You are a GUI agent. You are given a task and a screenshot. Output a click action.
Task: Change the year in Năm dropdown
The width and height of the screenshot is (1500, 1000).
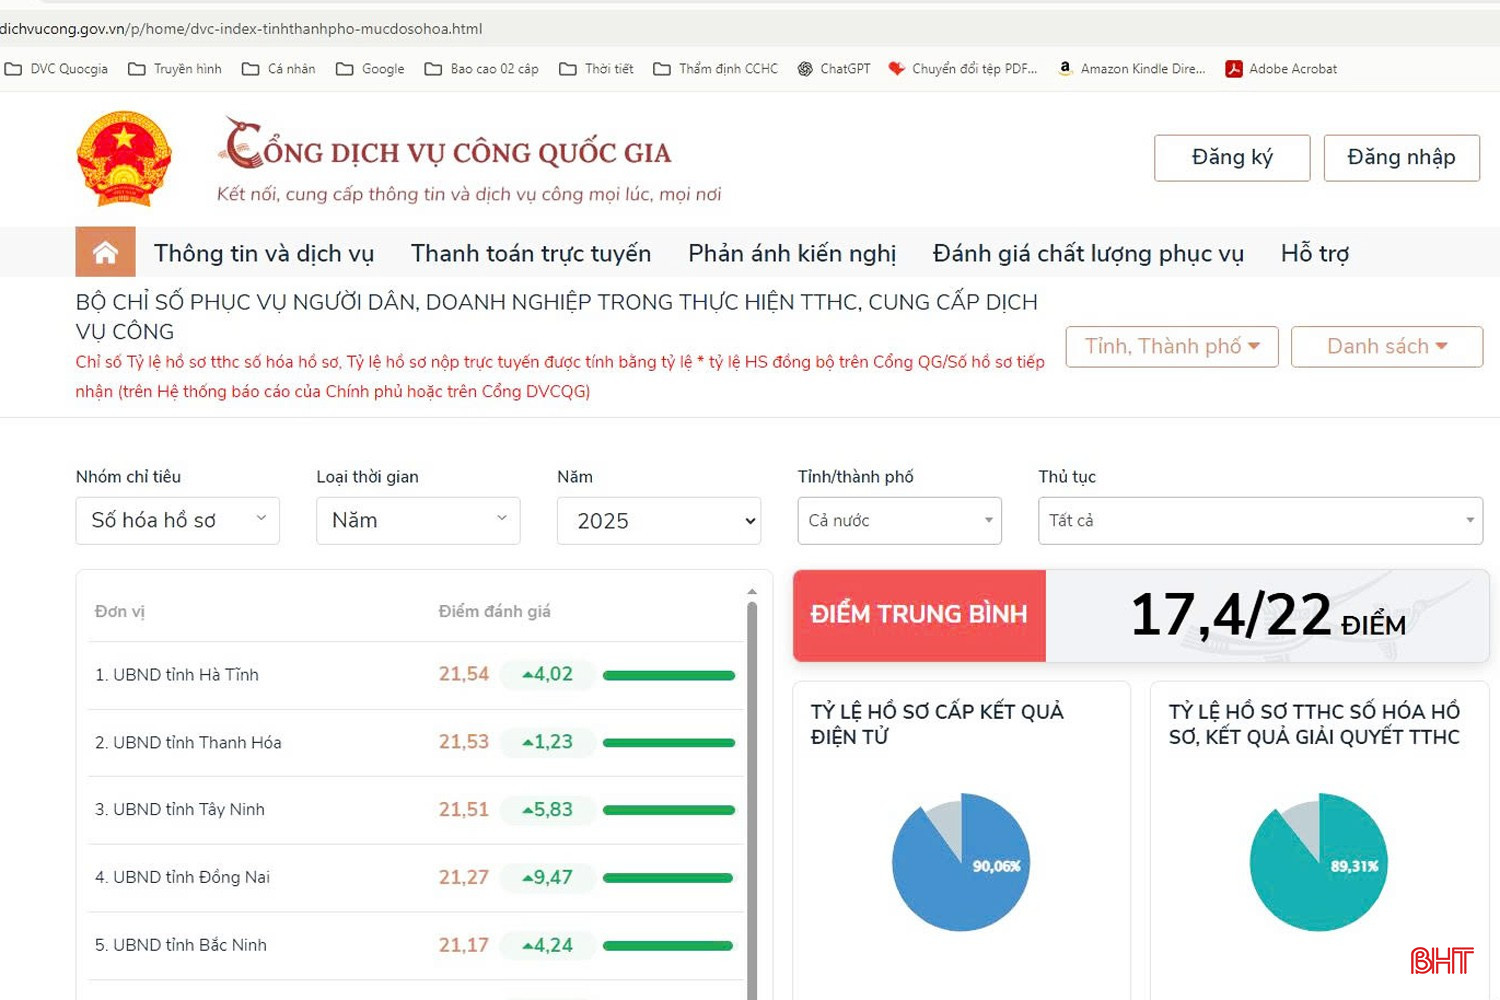(x=659, y=521)
